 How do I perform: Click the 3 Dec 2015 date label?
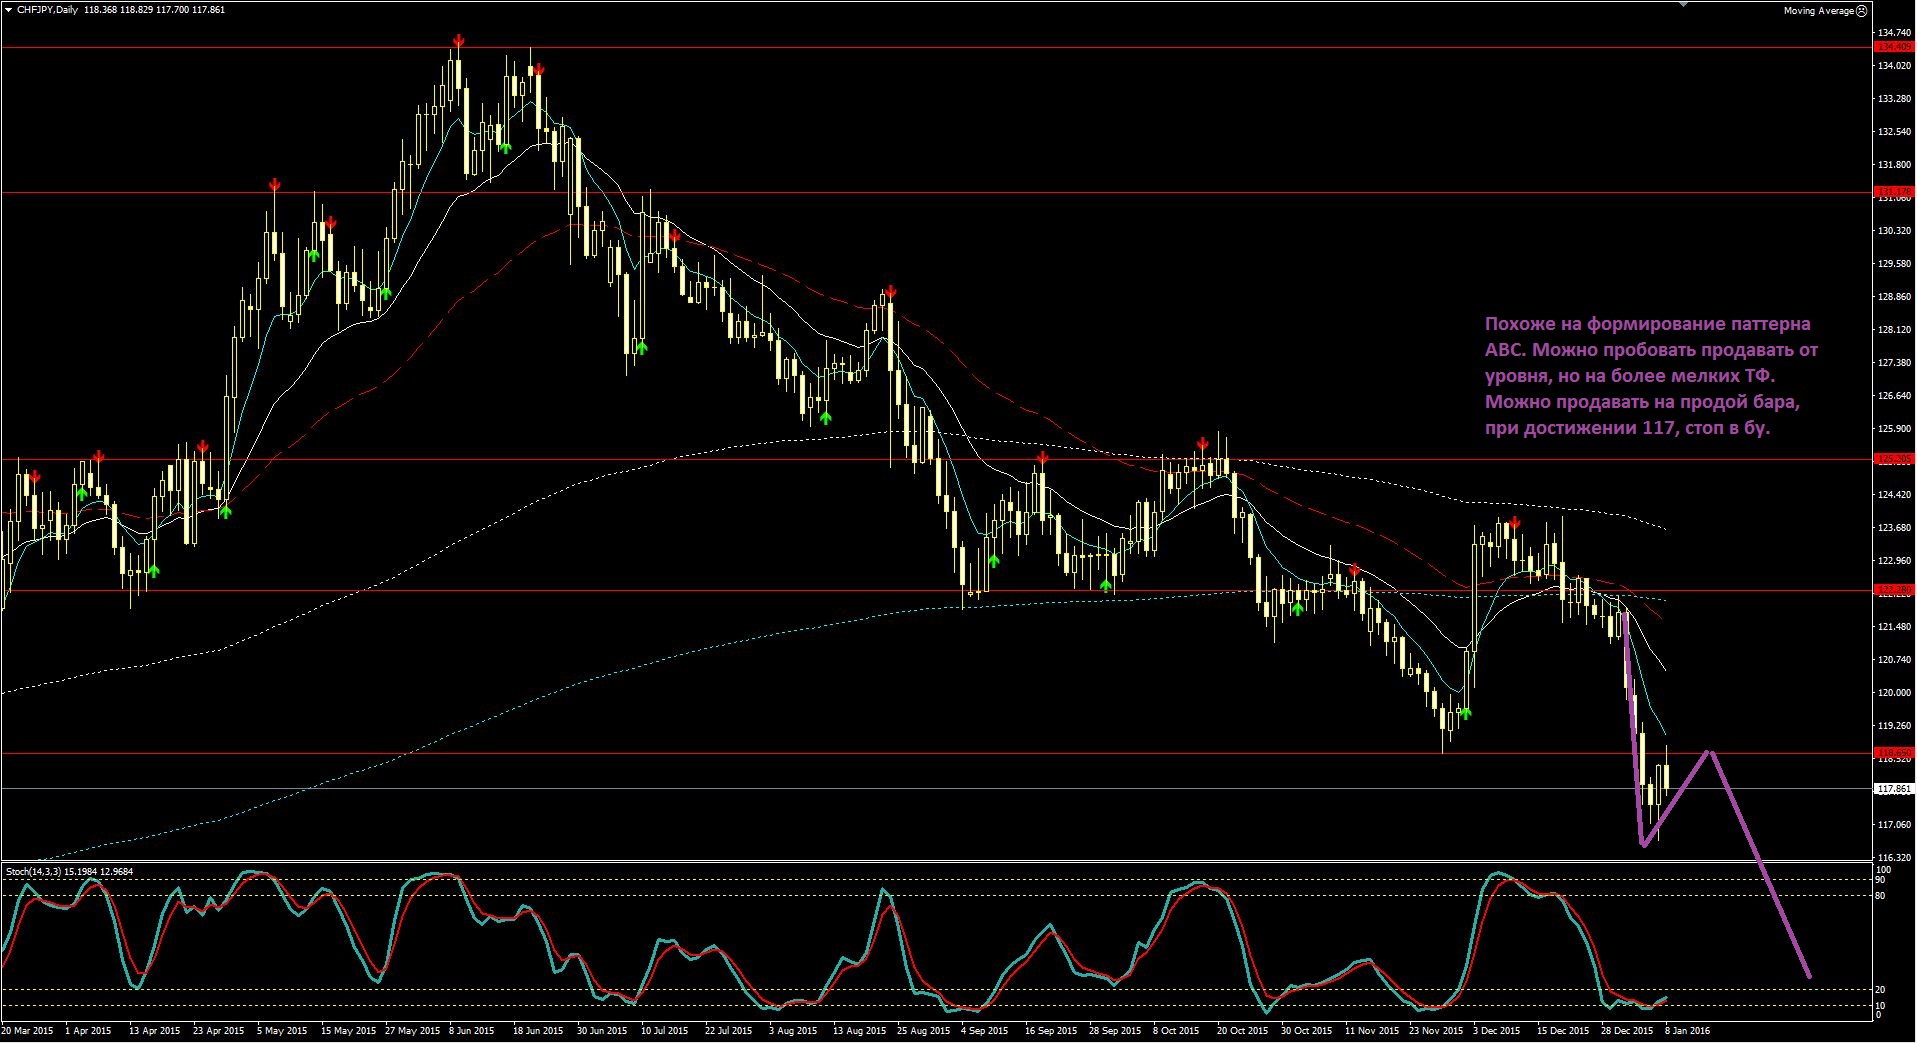pos(1496,1030)
